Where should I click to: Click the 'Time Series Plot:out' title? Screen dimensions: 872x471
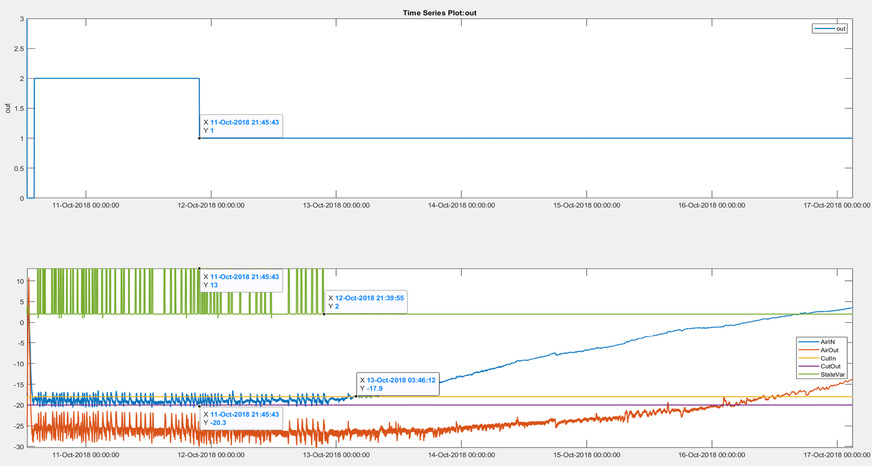tap(435, 11)
